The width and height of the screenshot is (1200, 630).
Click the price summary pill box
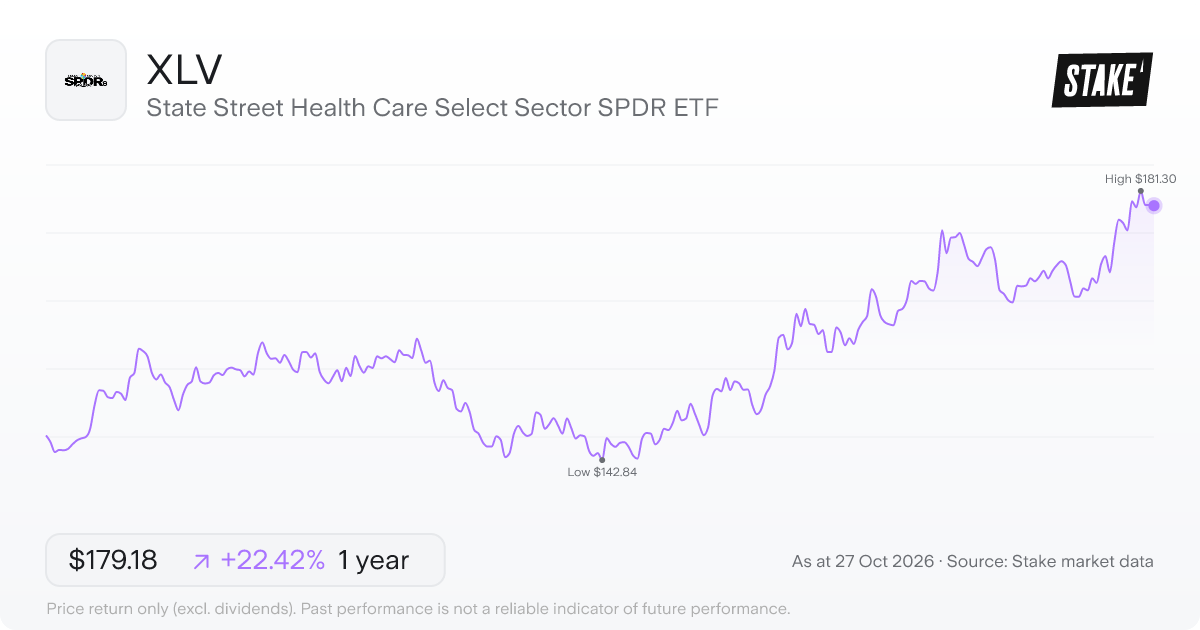point(245,560)
